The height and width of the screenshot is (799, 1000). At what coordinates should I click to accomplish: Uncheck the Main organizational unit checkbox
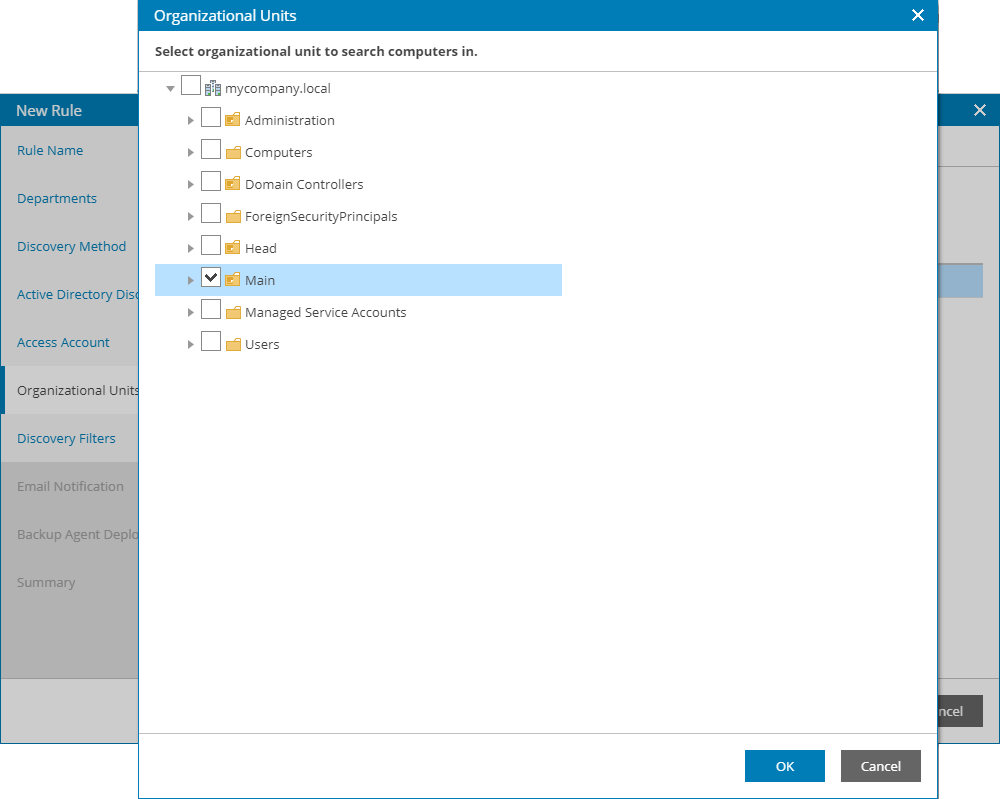pos(211,279)
